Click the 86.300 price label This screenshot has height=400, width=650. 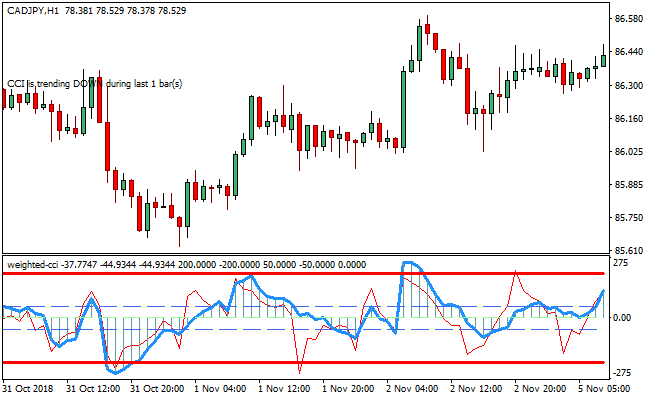click(629, 85)
